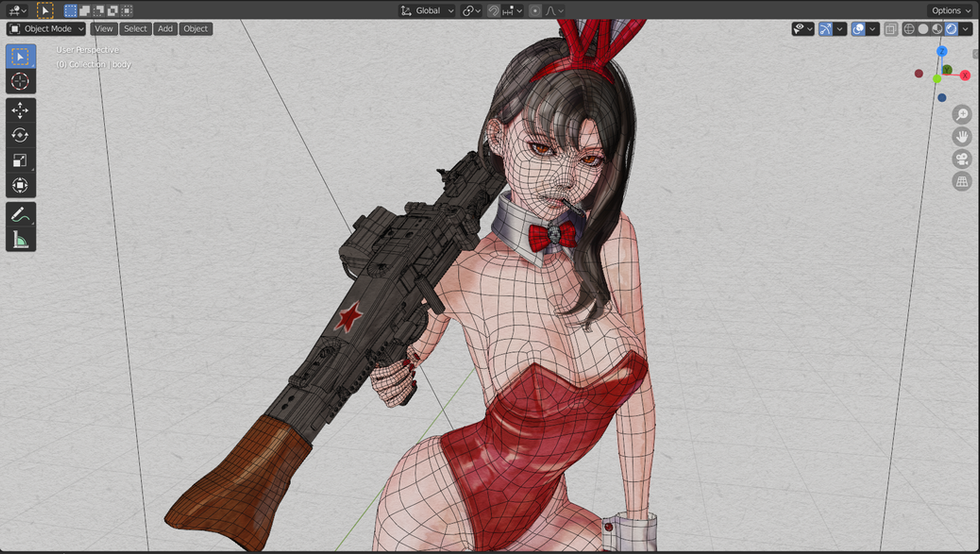Click the Zoom viewport magnifier button
This screenshot has width=980, height=554.
pos(962,114)
